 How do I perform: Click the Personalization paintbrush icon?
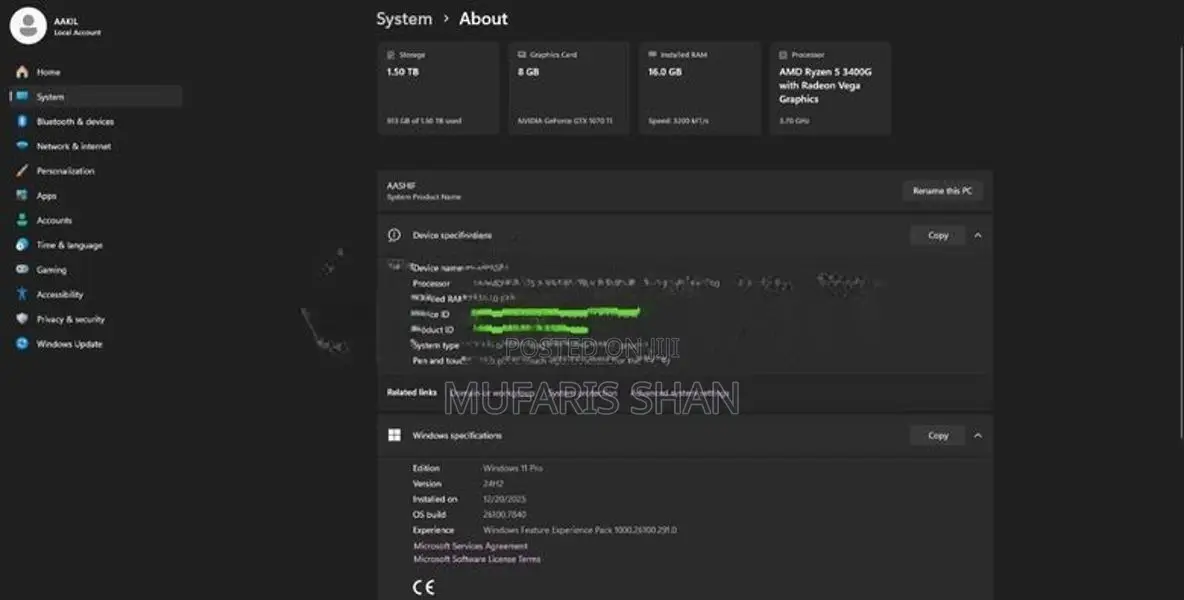coord(22,171)
